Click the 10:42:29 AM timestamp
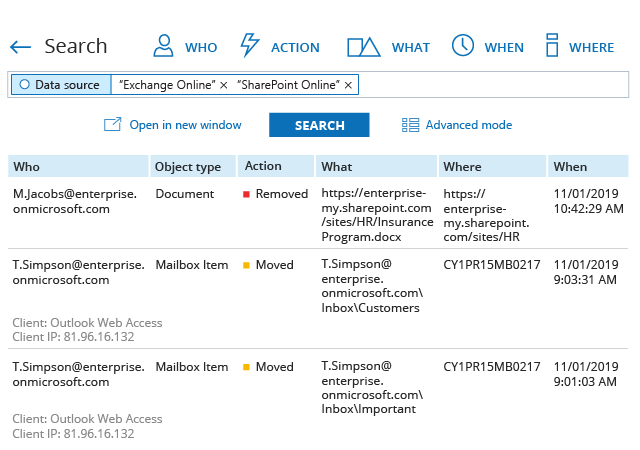 tap(589, 209)
